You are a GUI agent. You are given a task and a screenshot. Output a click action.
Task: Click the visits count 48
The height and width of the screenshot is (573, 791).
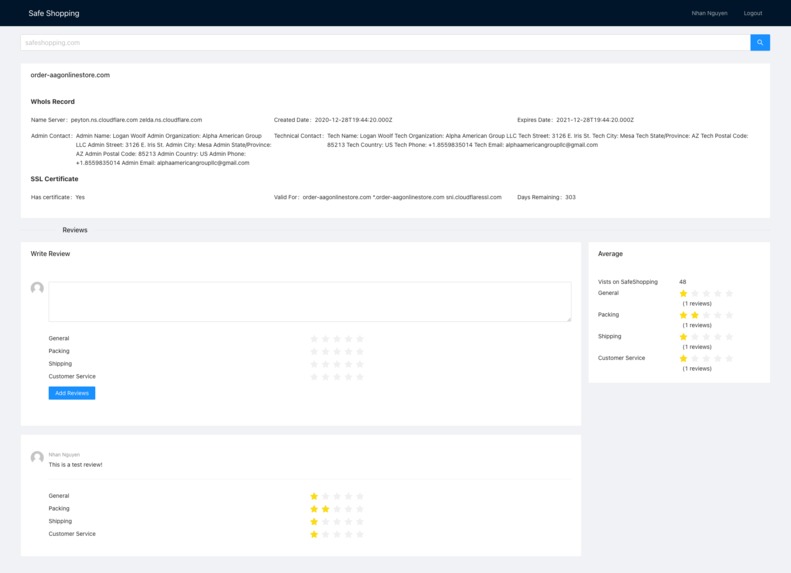click(x=683, y=282)
